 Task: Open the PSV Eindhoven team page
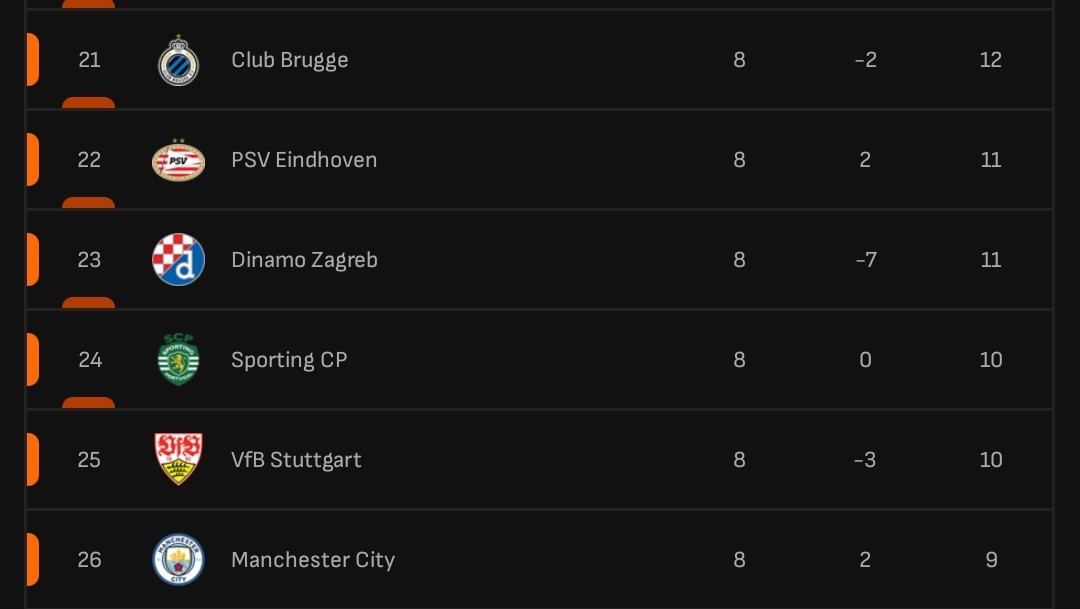(x=304, y=160)
